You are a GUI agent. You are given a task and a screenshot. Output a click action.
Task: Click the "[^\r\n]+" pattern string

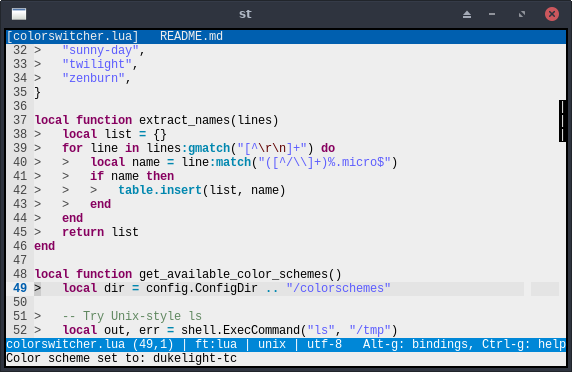coord(272,148)
